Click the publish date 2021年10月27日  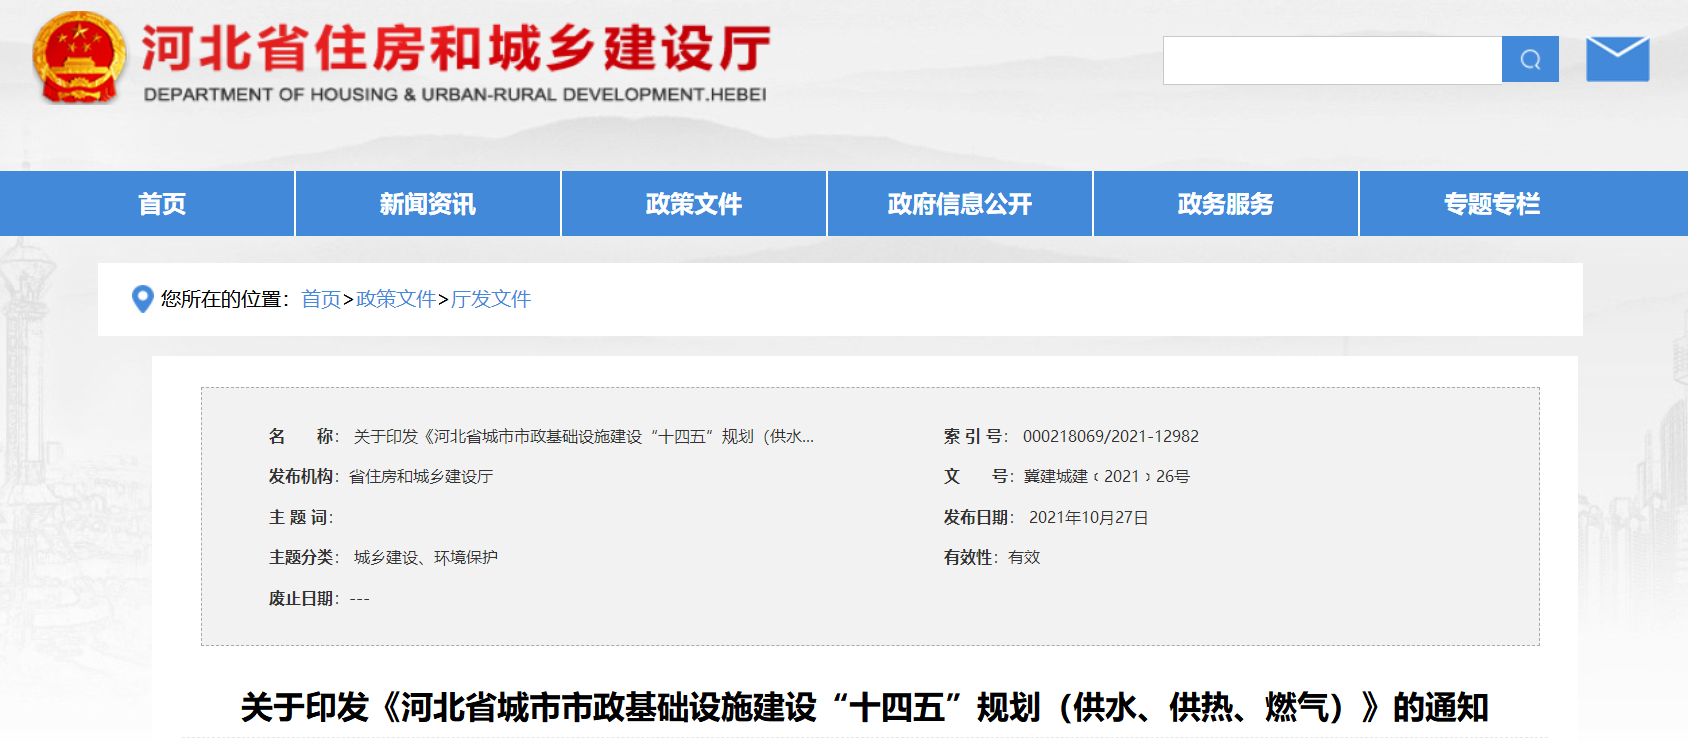tap(1088, 518)
